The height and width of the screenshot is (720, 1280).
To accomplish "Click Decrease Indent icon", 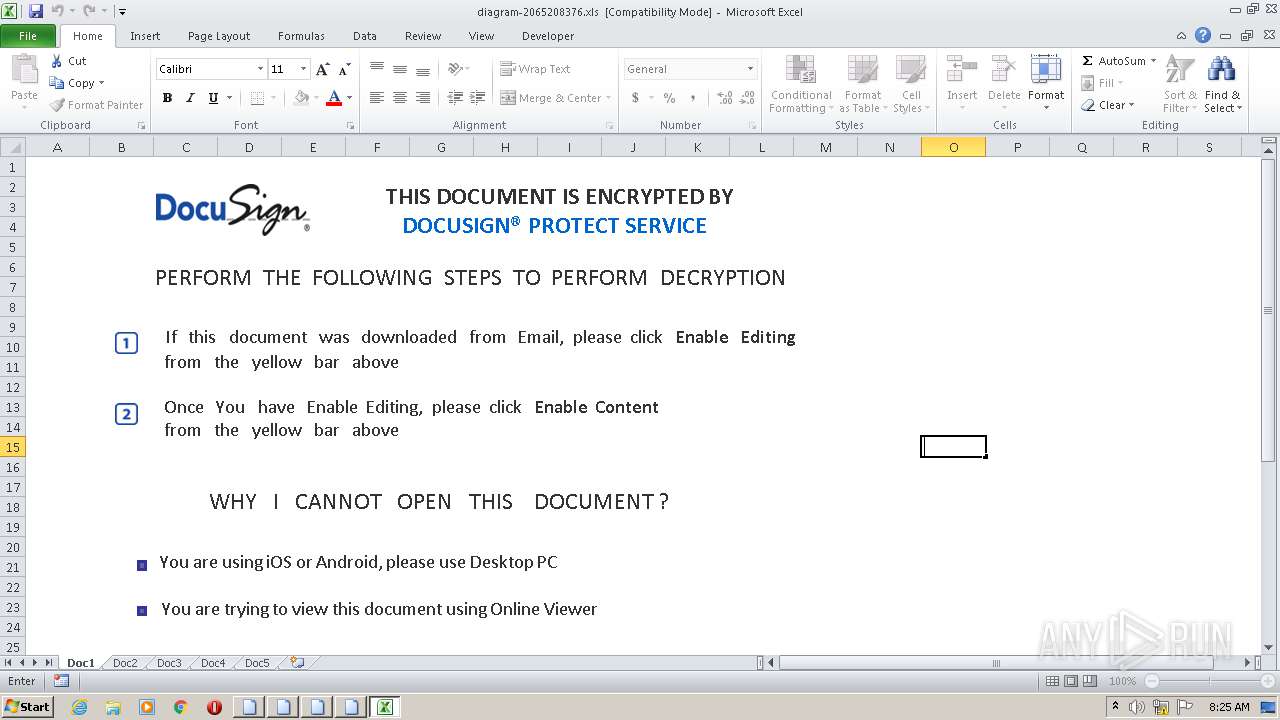I will tap(455, 98).
